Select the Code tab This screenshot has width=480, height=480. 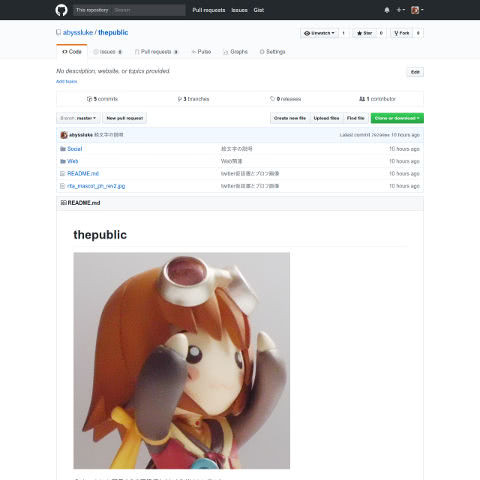72,52
